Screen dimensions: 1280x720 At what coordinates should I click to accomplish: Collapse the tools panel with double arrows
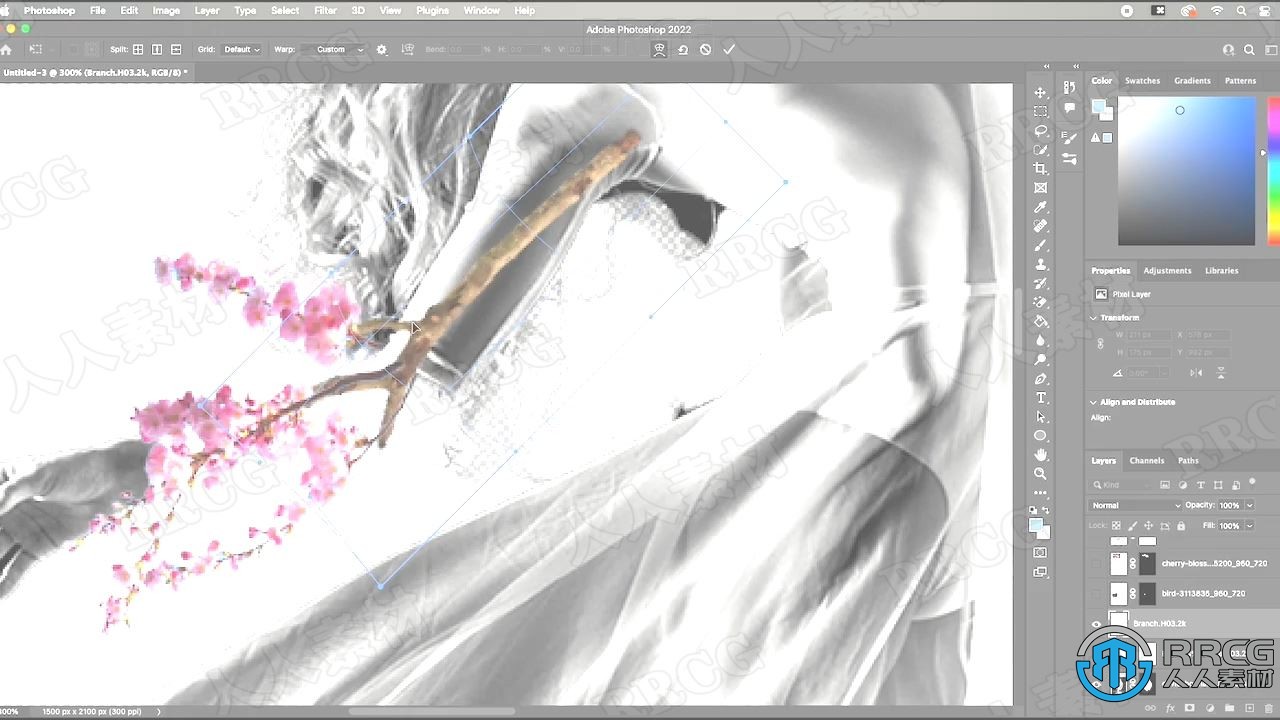coord(1046,67)
